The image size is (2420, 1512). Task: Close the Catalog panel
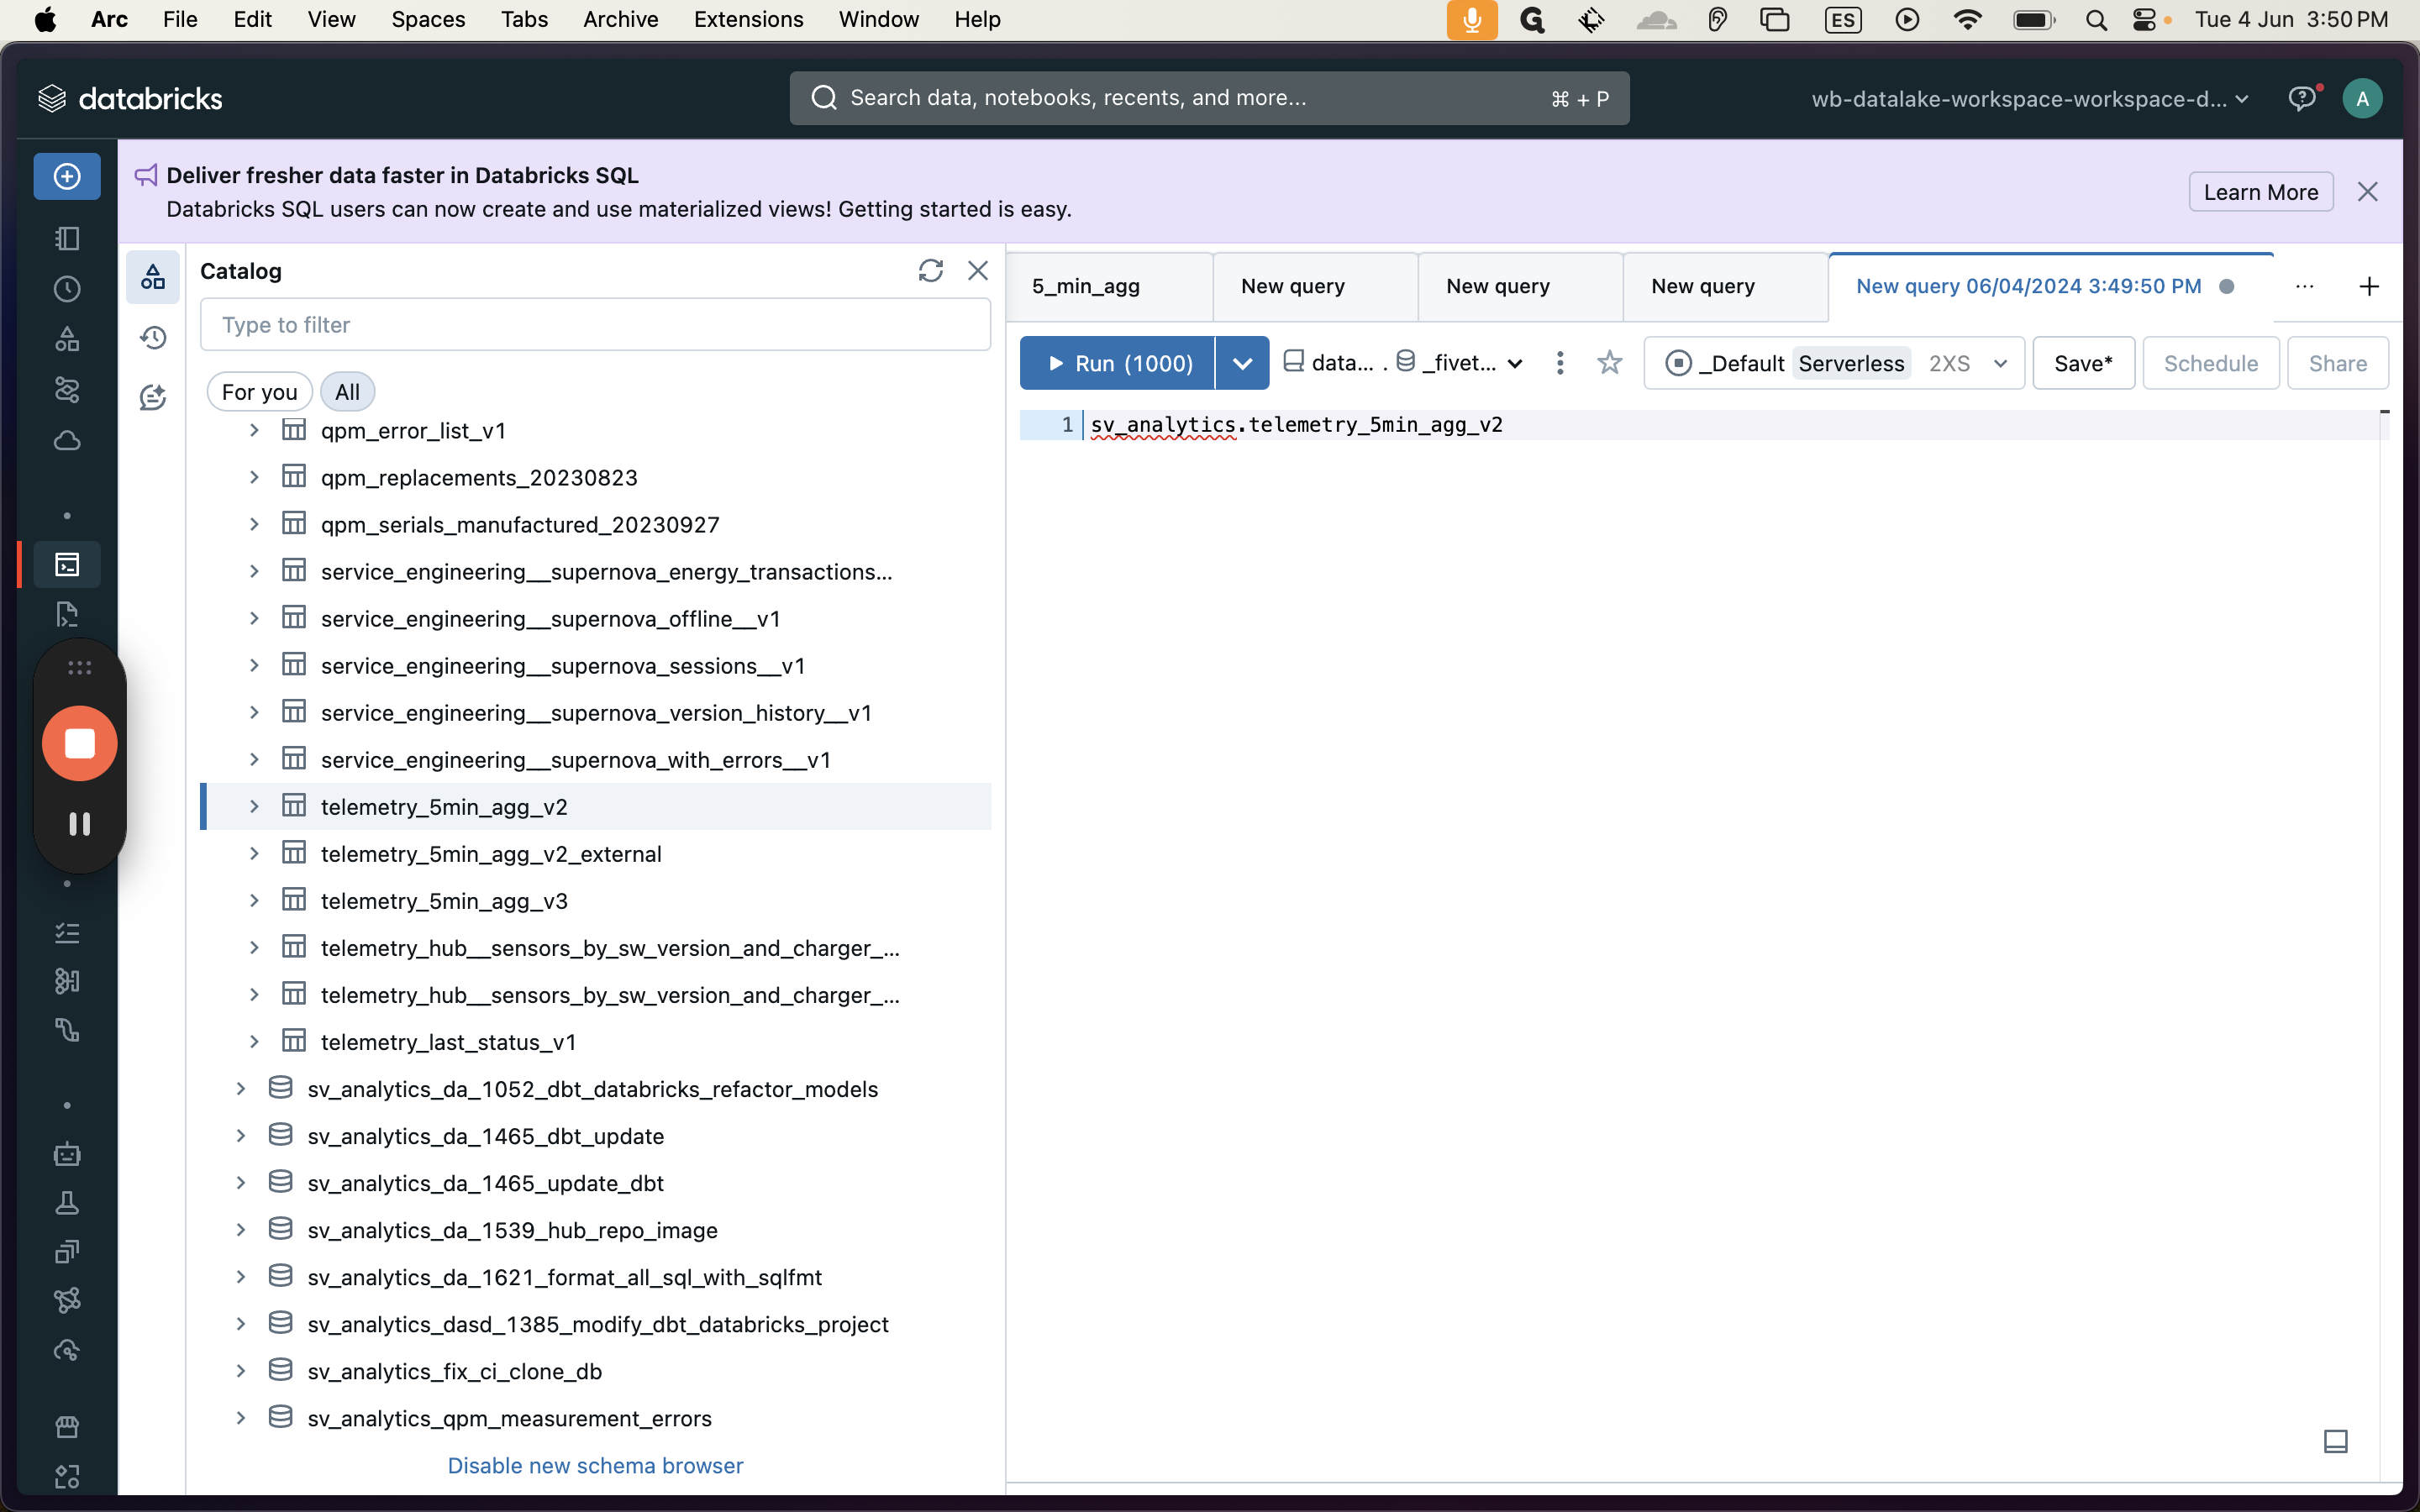[978, 271]
